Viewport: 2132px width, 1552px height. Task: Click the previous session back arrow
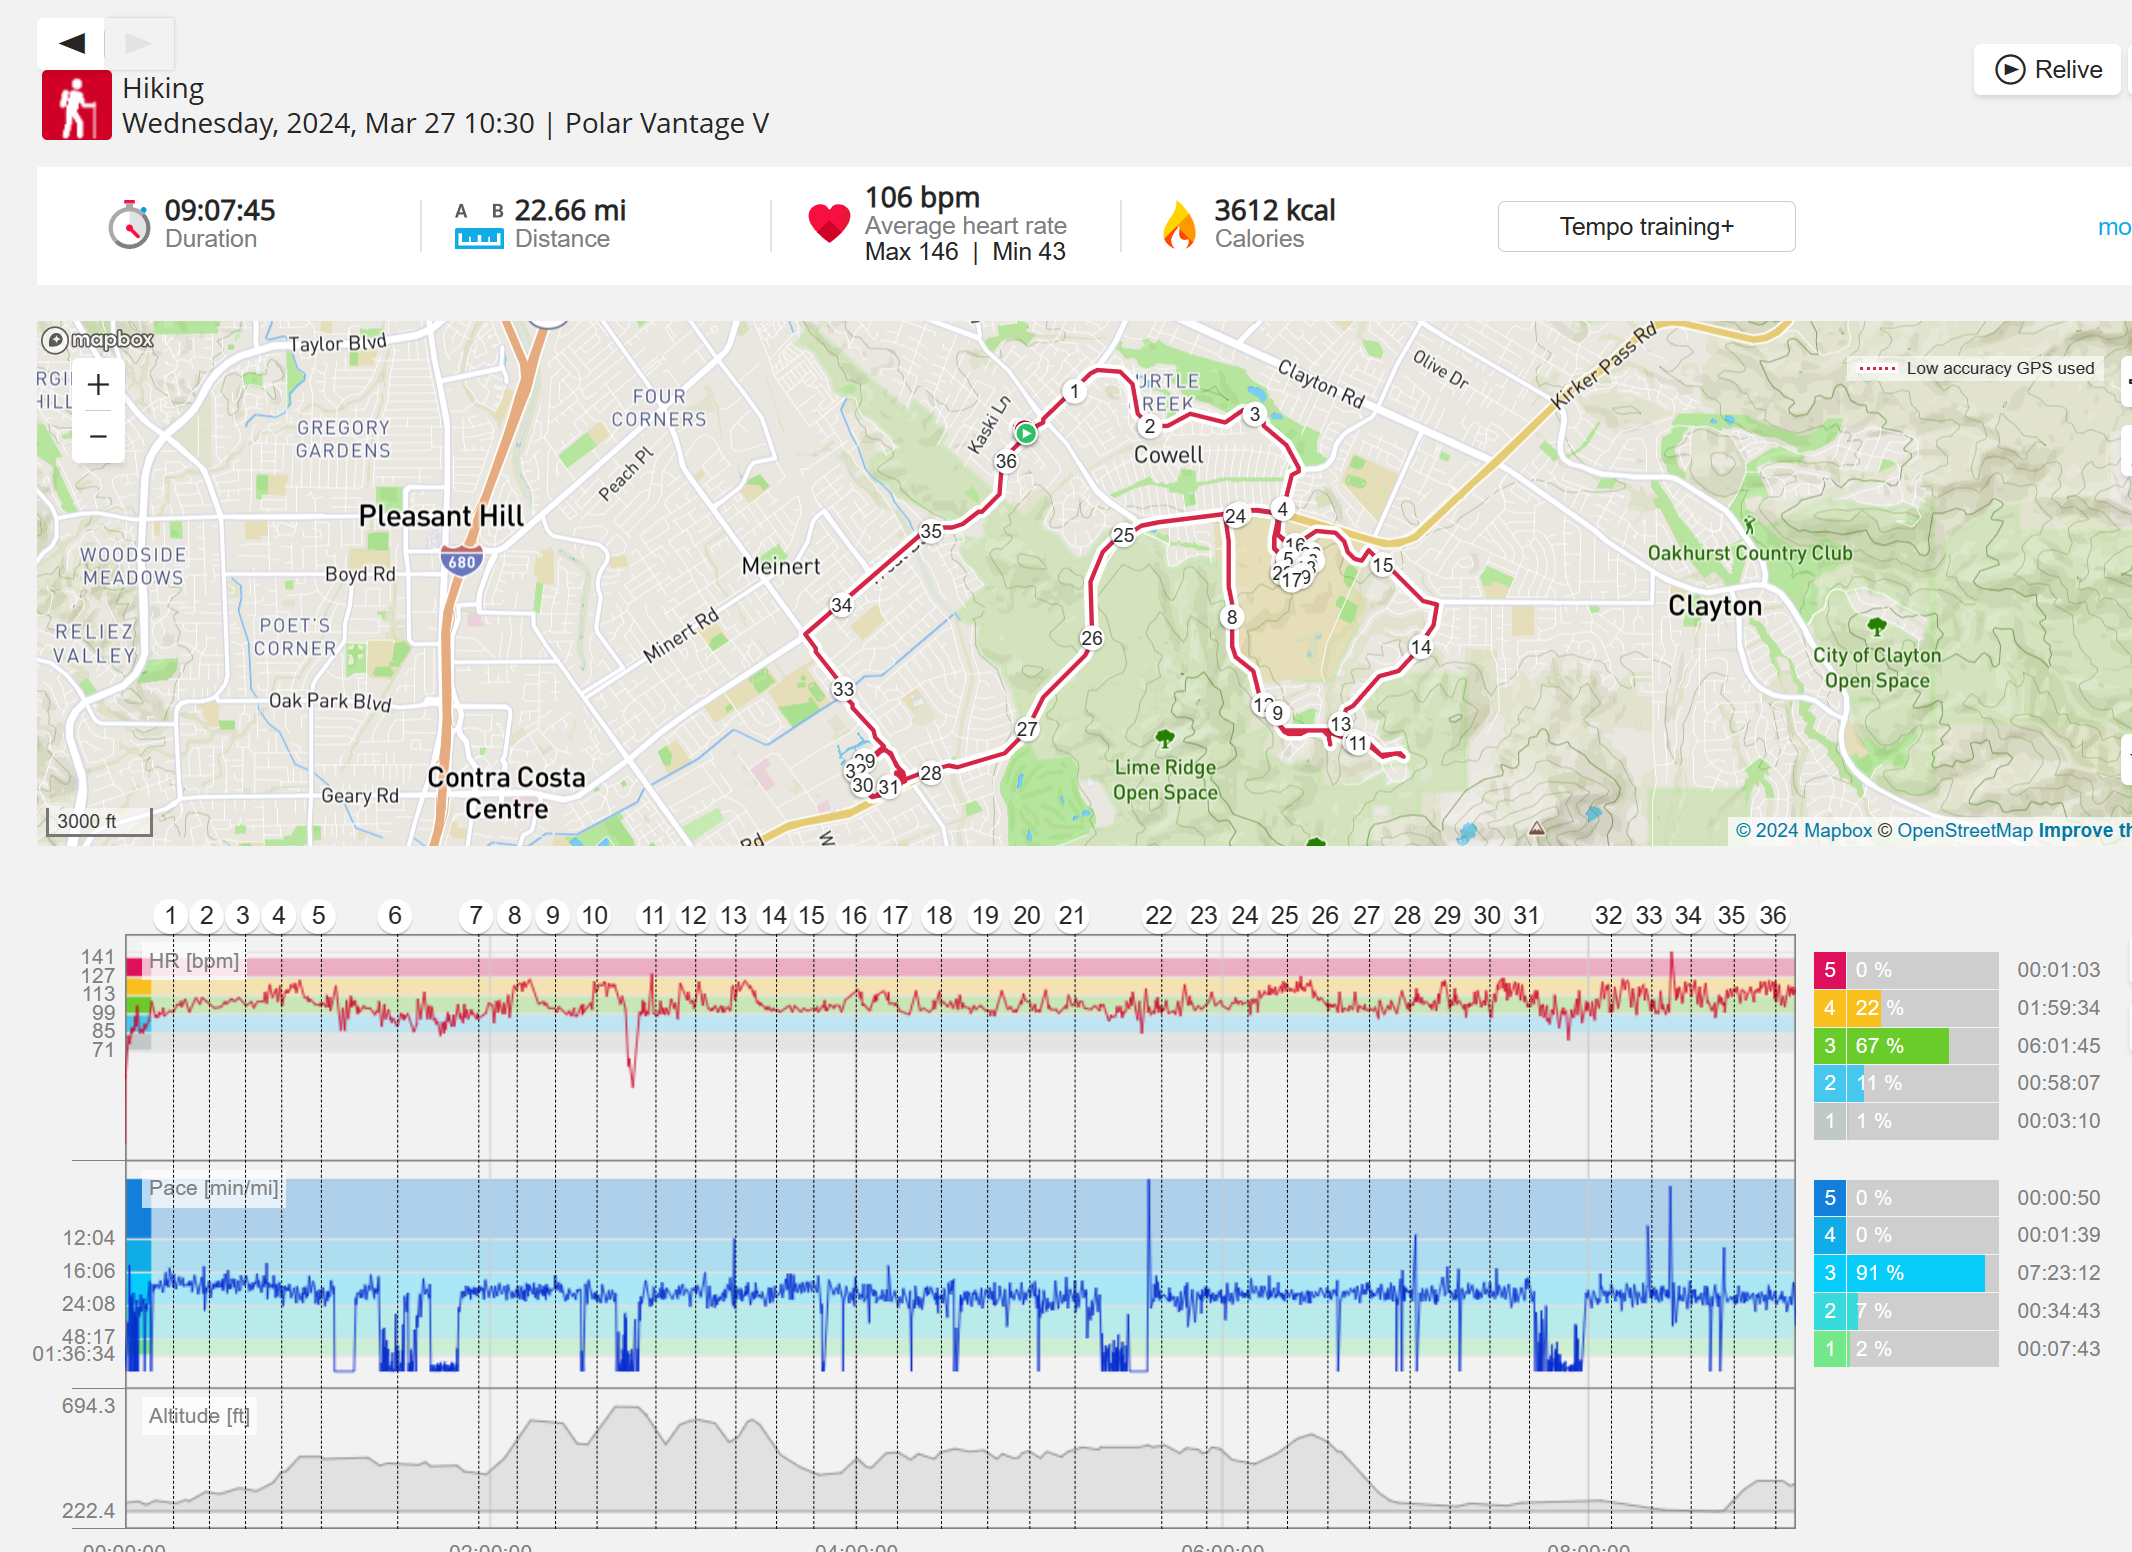tap(71, 42)
